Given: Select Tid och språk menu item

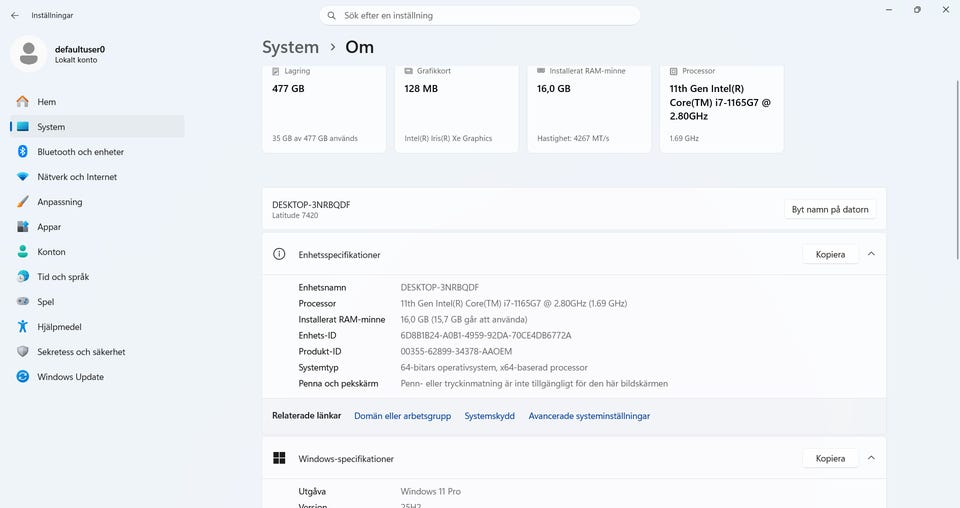Looking at the screenshot, I should click(x=63, y=277).
